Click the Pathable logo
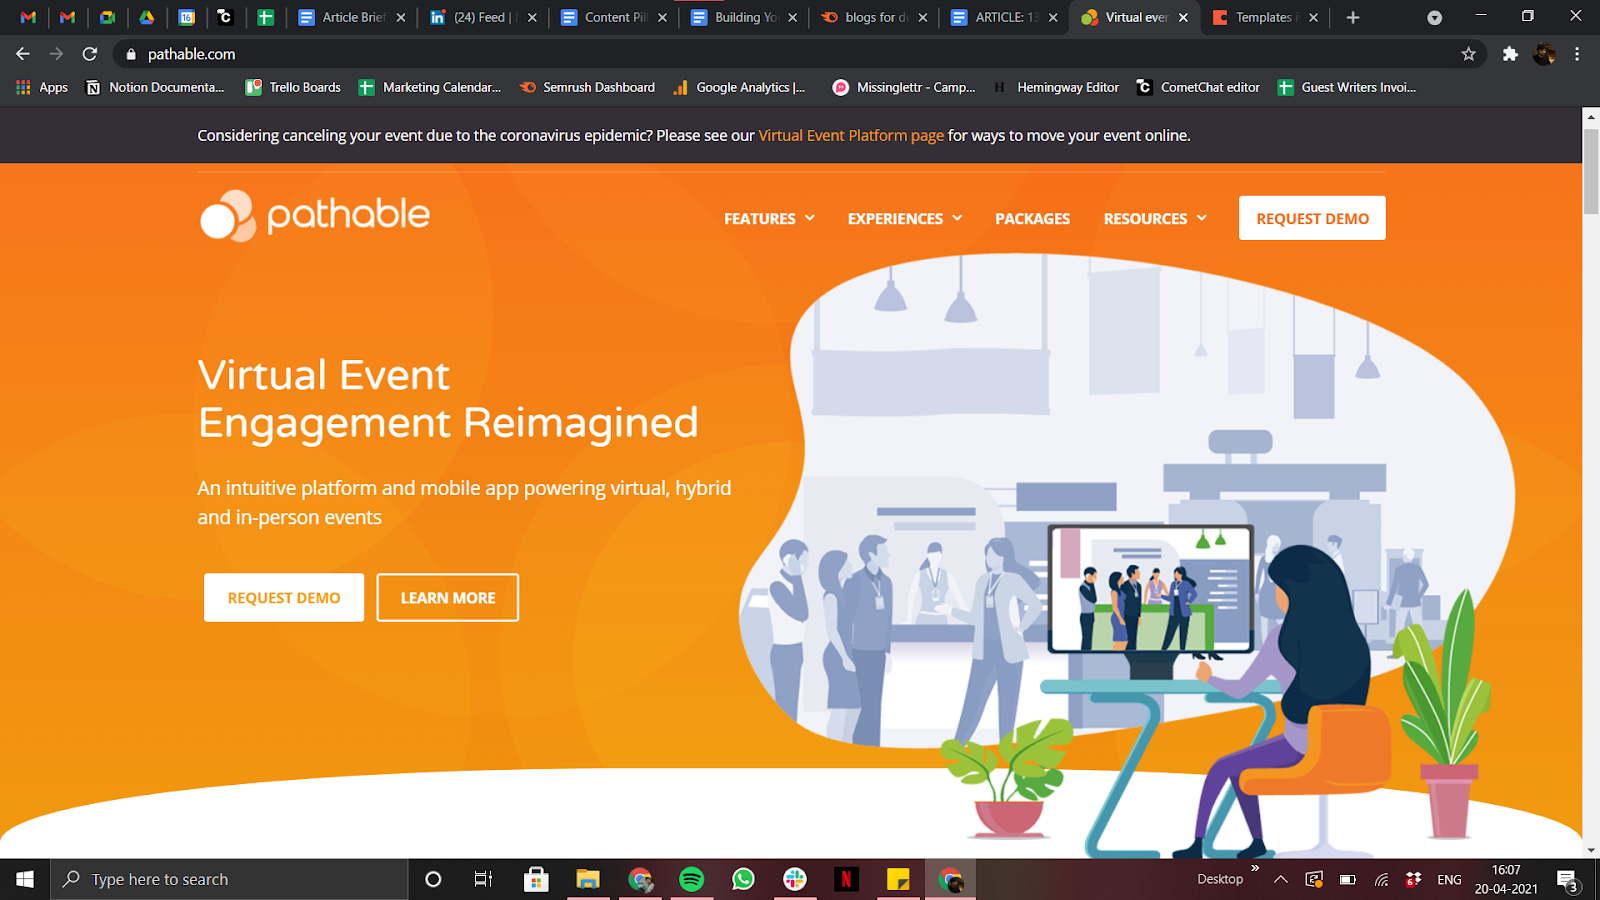The height and width of the screenshot is (900, 1600). [x=315, y=215]
